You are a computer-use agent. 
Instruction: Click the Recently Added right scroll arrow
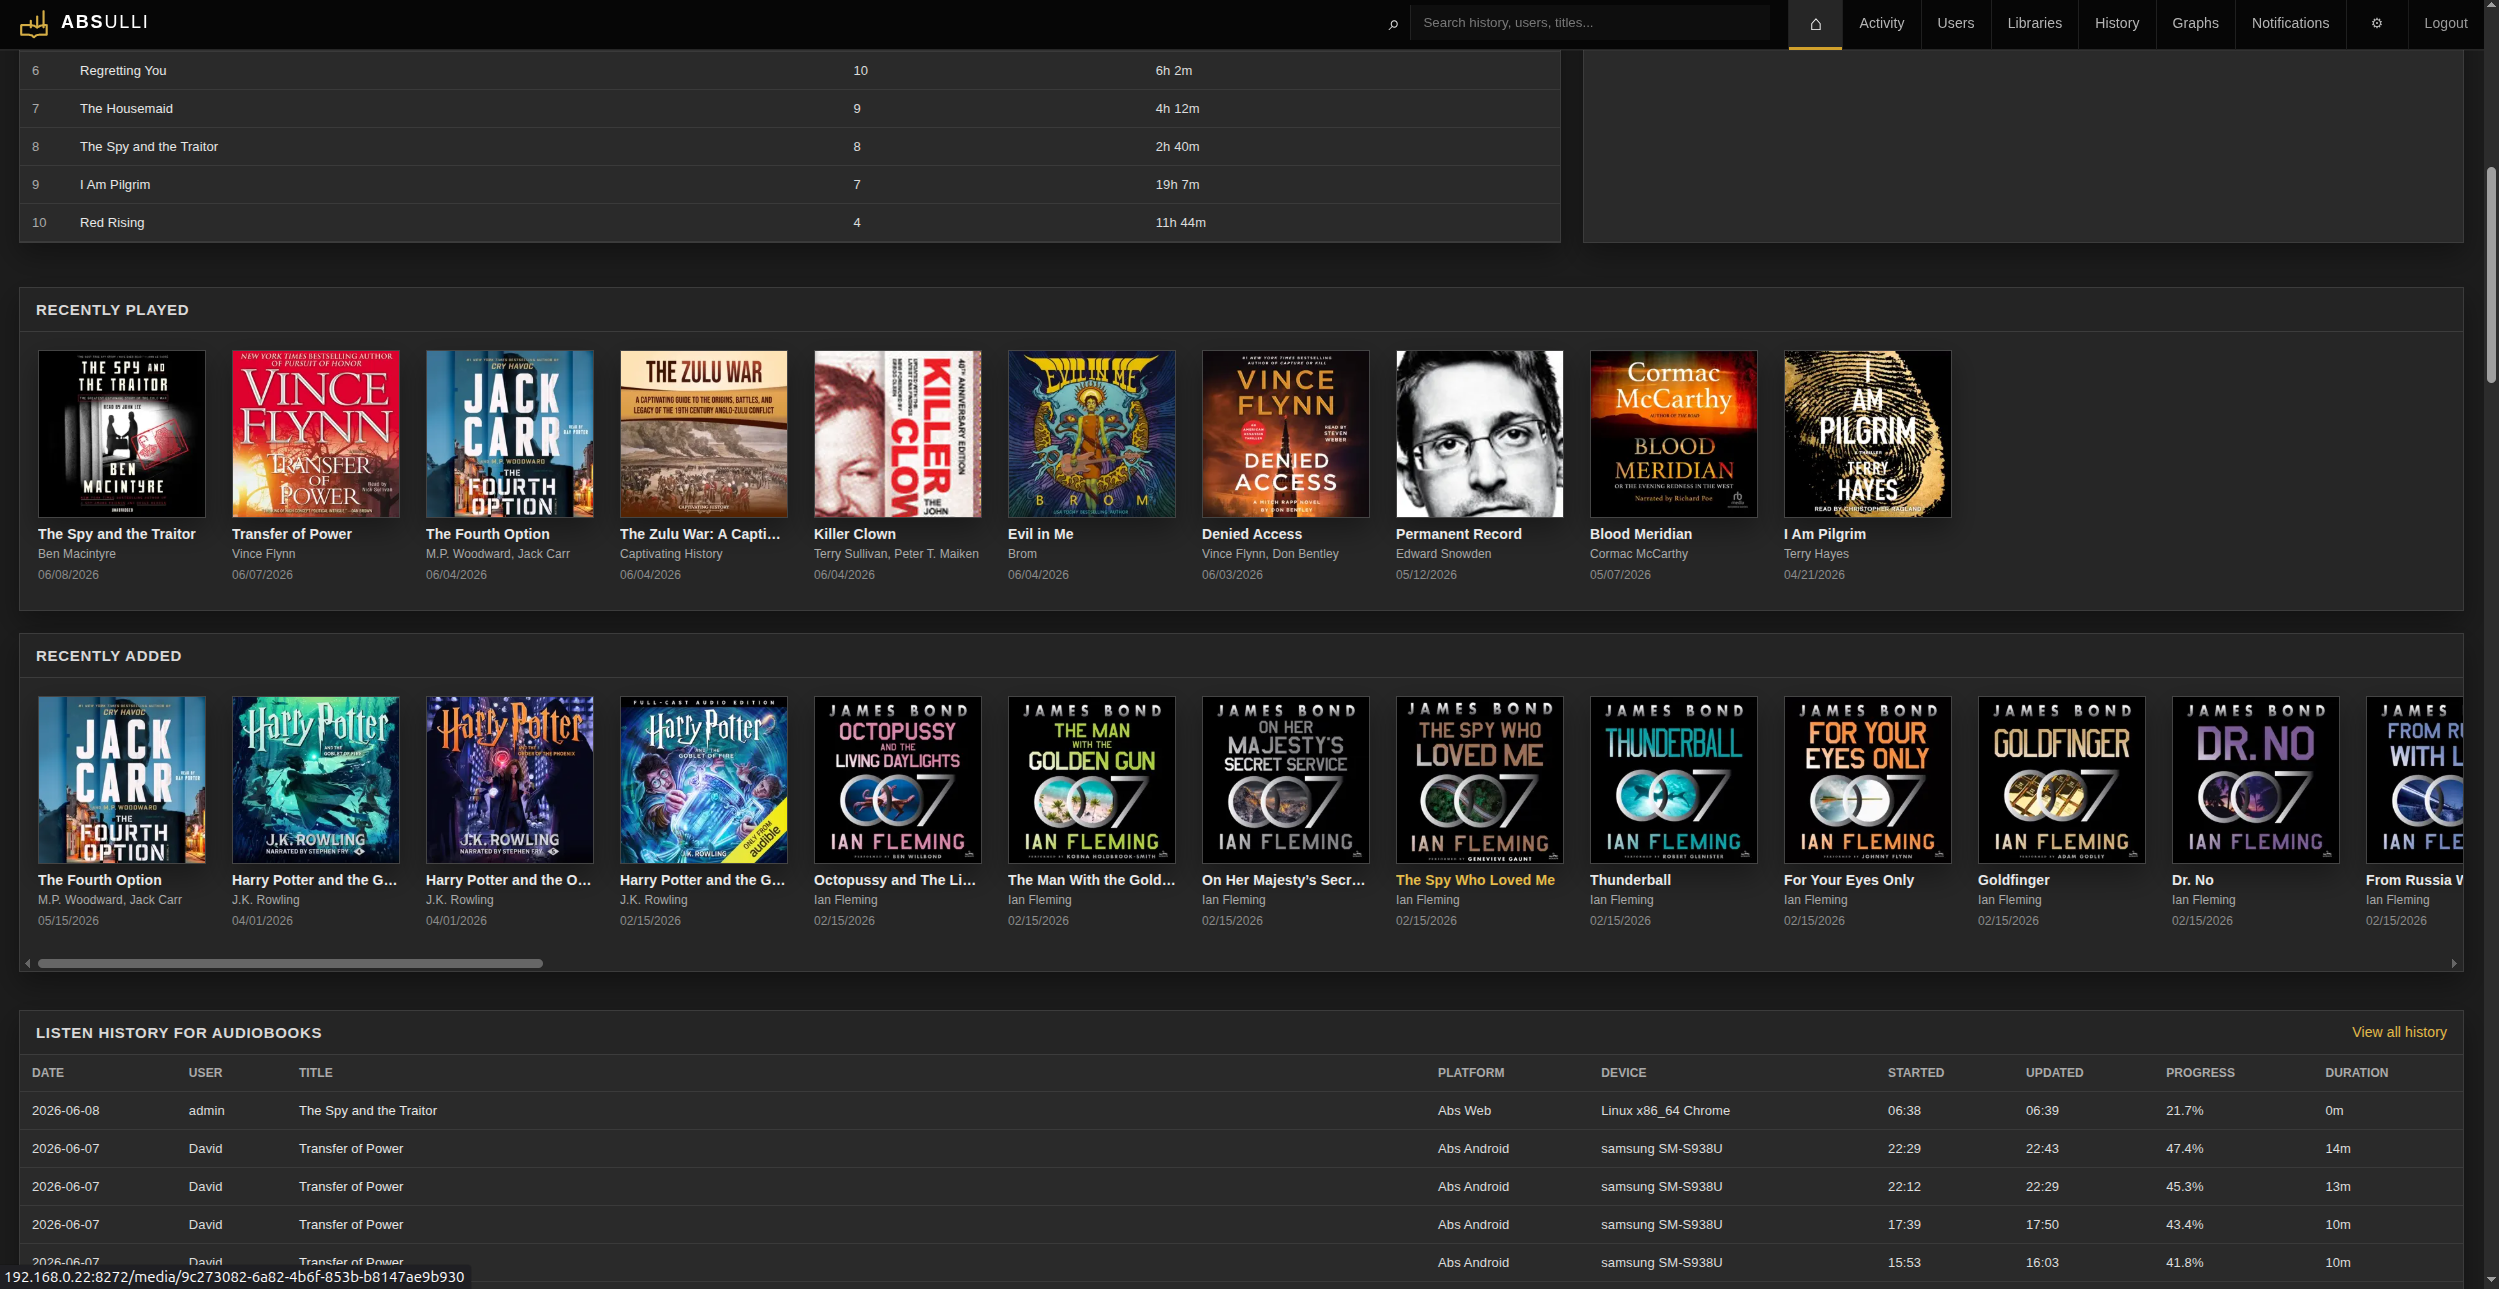(x=2454, y=963)
